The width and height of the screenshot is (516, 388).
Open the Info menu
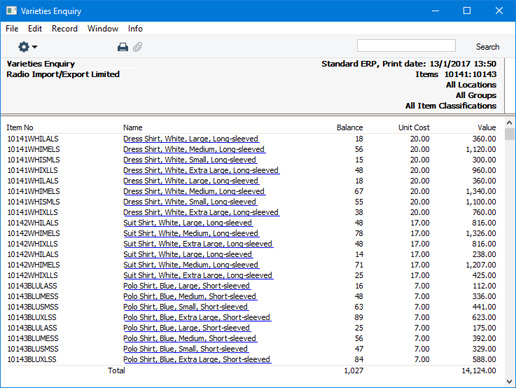click(x=135, y=29)
